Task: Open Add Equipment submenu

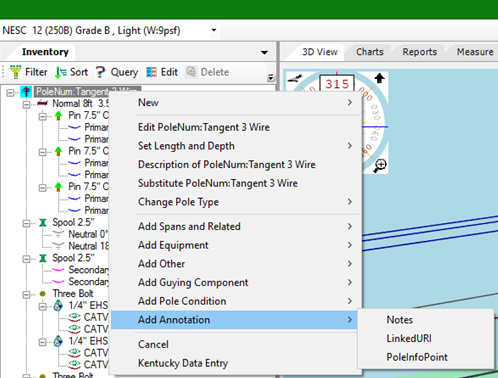Action: pos(235,245)
